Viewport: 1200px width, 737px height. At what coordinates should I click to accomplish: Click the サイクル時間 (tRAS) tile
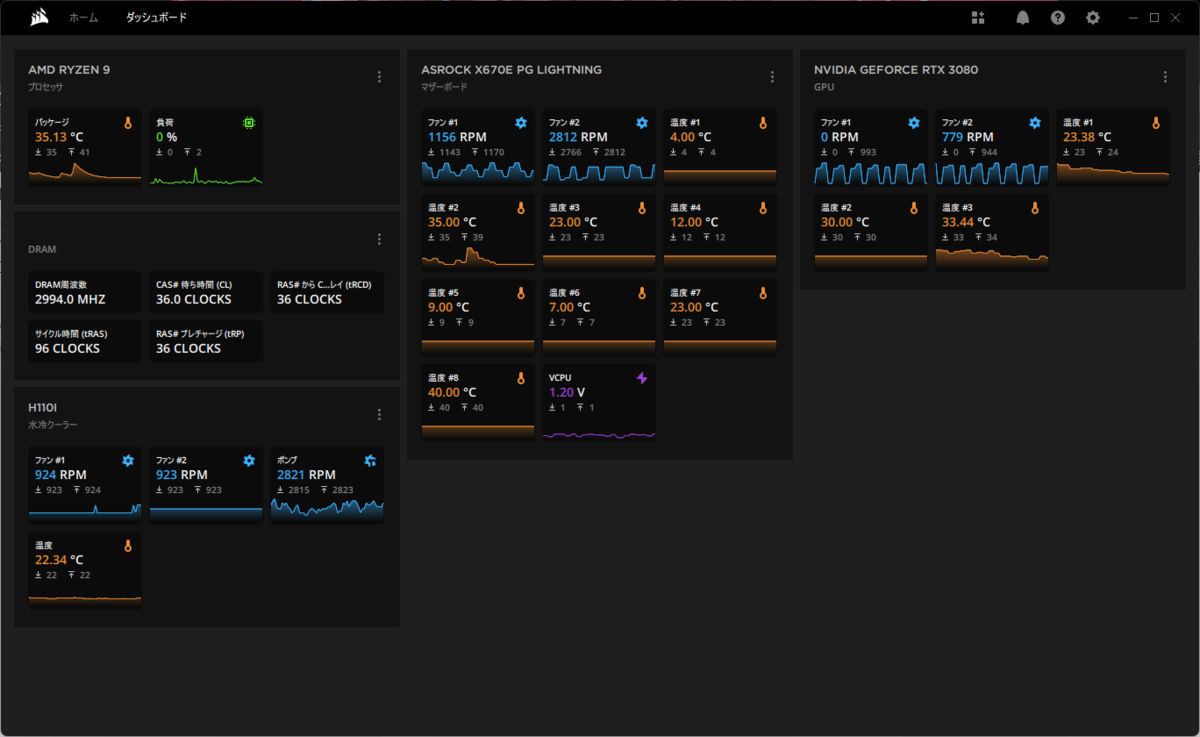[85, 341]
